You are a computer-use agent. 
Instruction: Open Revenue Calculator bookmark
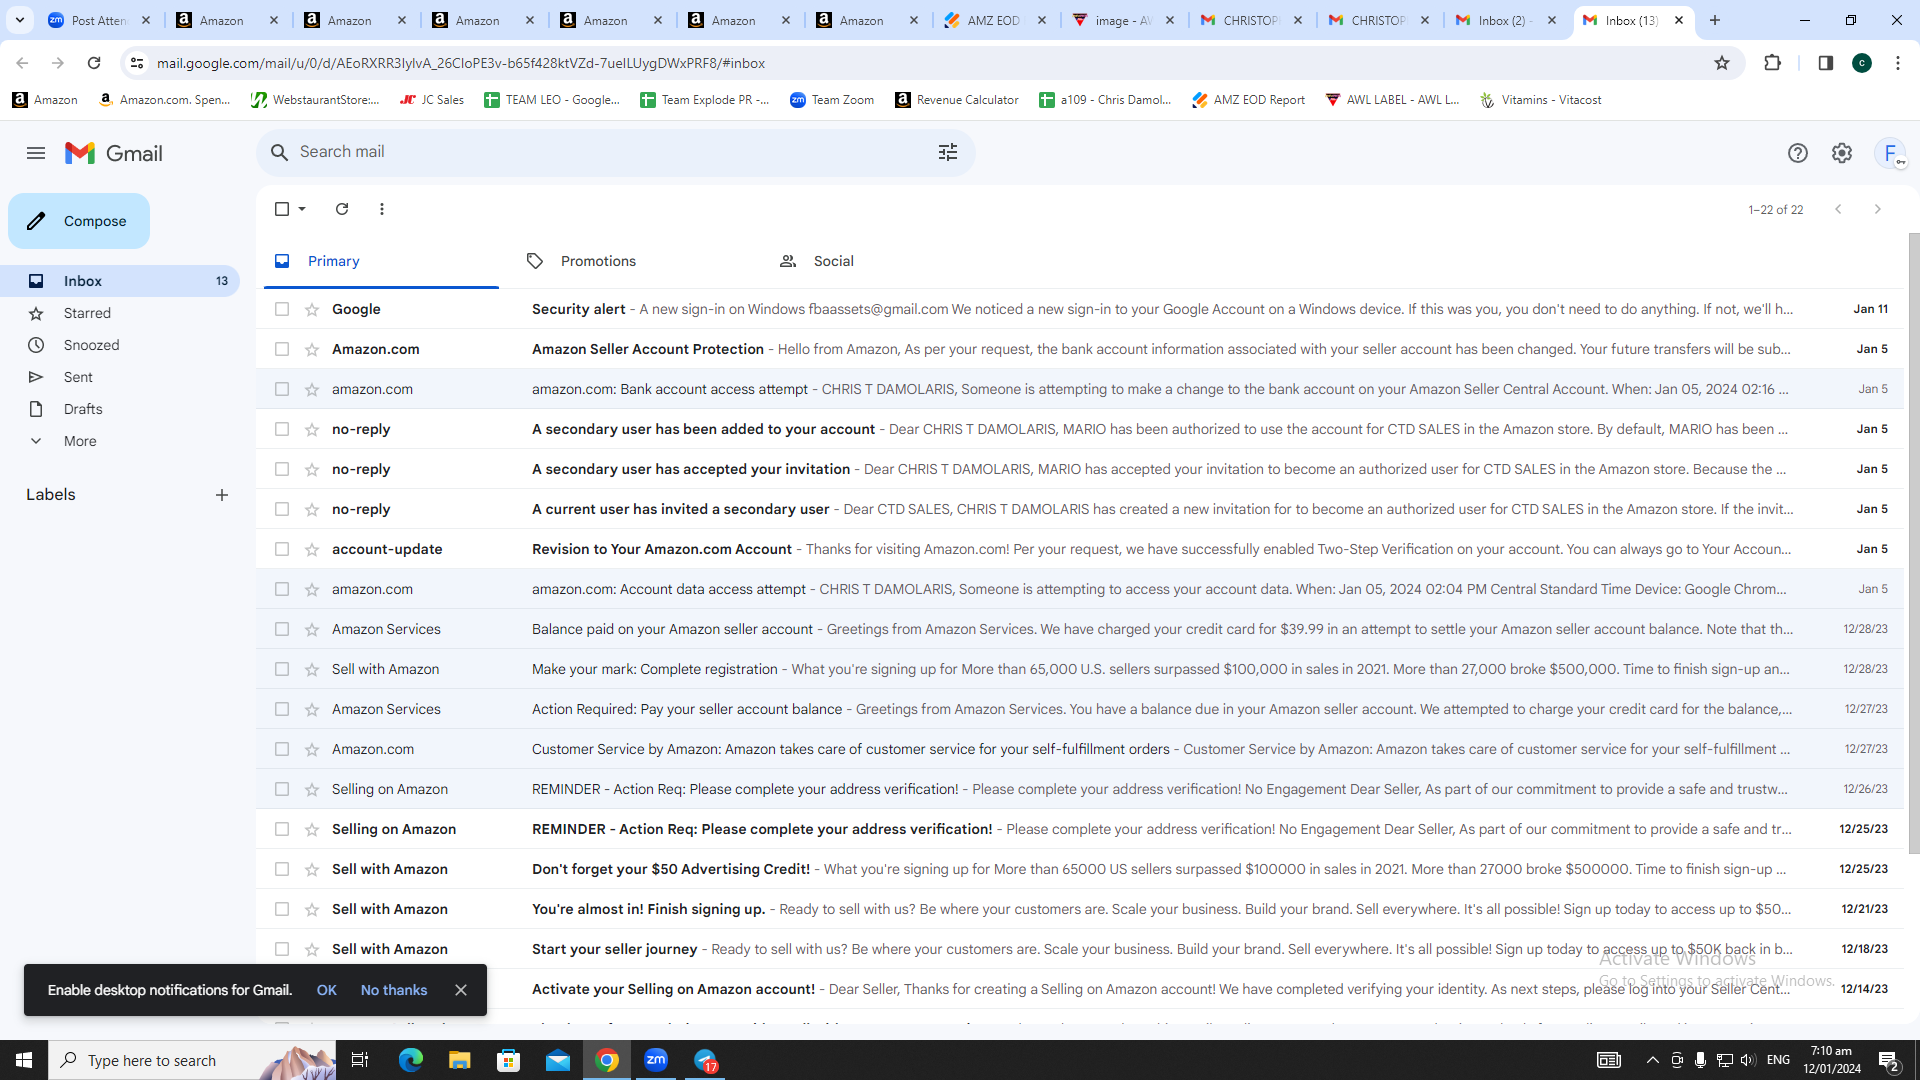(957, 100)
